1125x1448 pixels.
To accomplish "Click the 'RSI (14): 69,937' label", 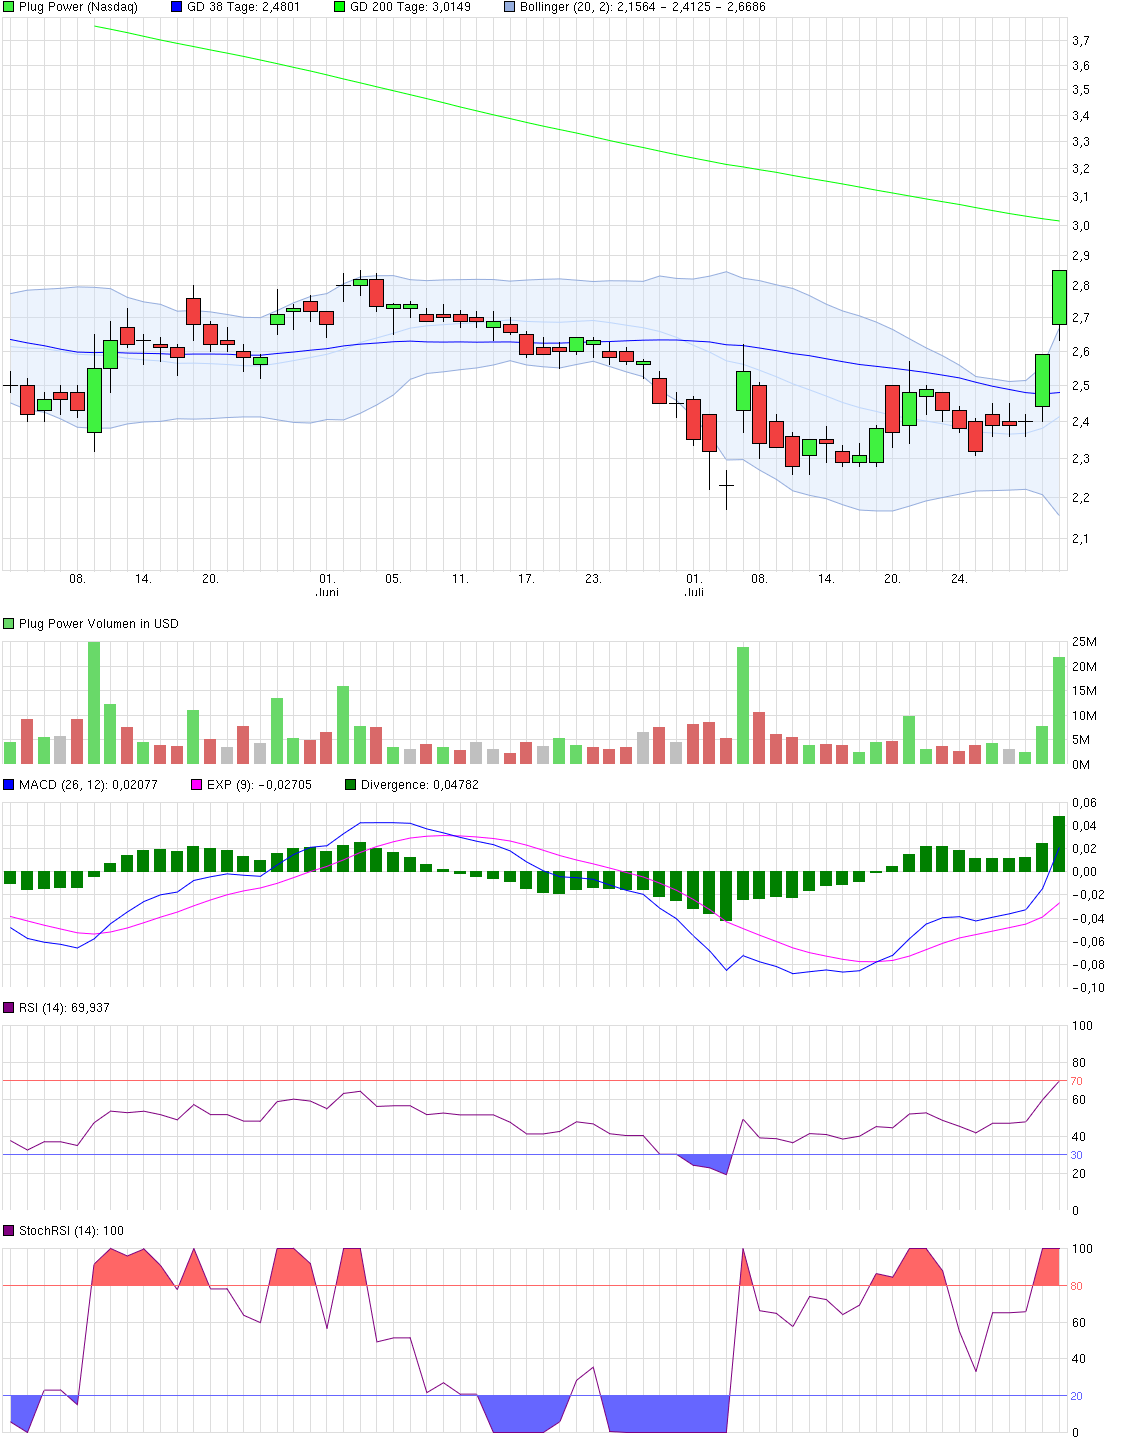I will coord(64,1008).
